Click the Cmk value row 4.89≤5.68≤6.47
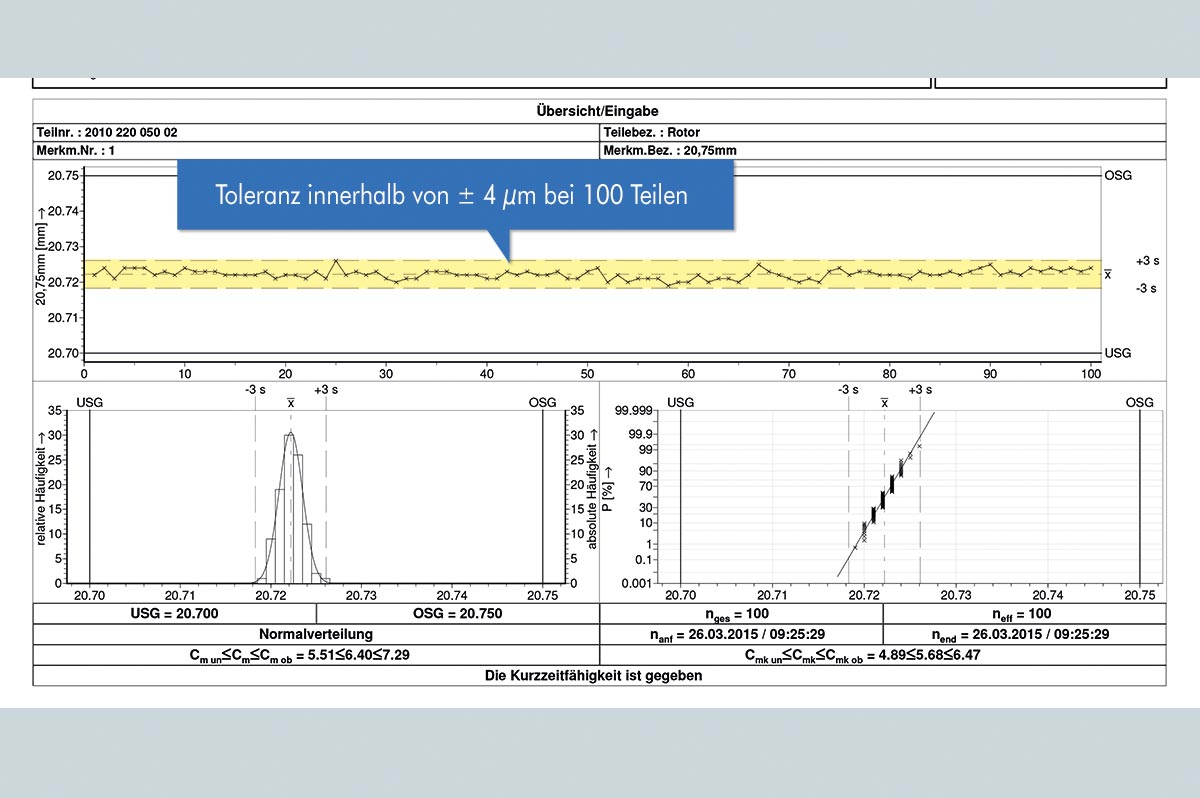This screenshot has height=798, width=1200. 882,655
